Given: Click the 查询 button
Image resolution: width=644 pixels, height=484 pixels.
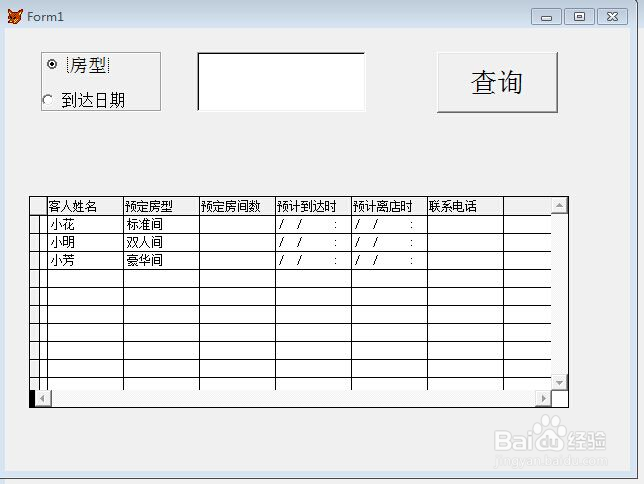Looking at the screenshot, I should point(497,82).
